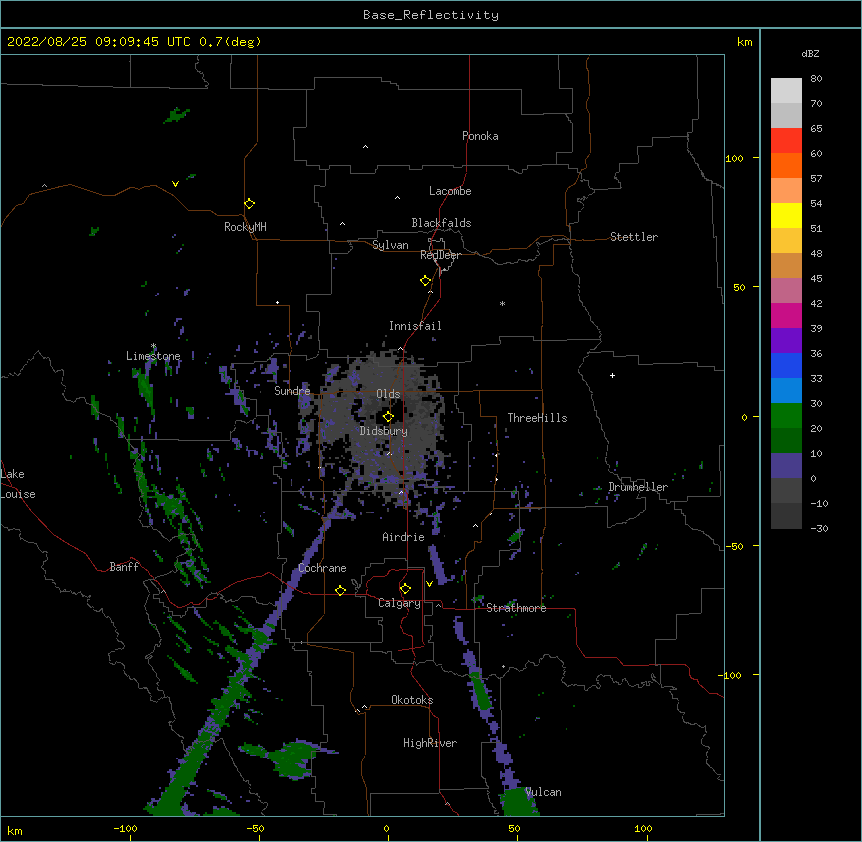
Task: Pick the magenta swatch near 42 dBZ
Action: 786,315
